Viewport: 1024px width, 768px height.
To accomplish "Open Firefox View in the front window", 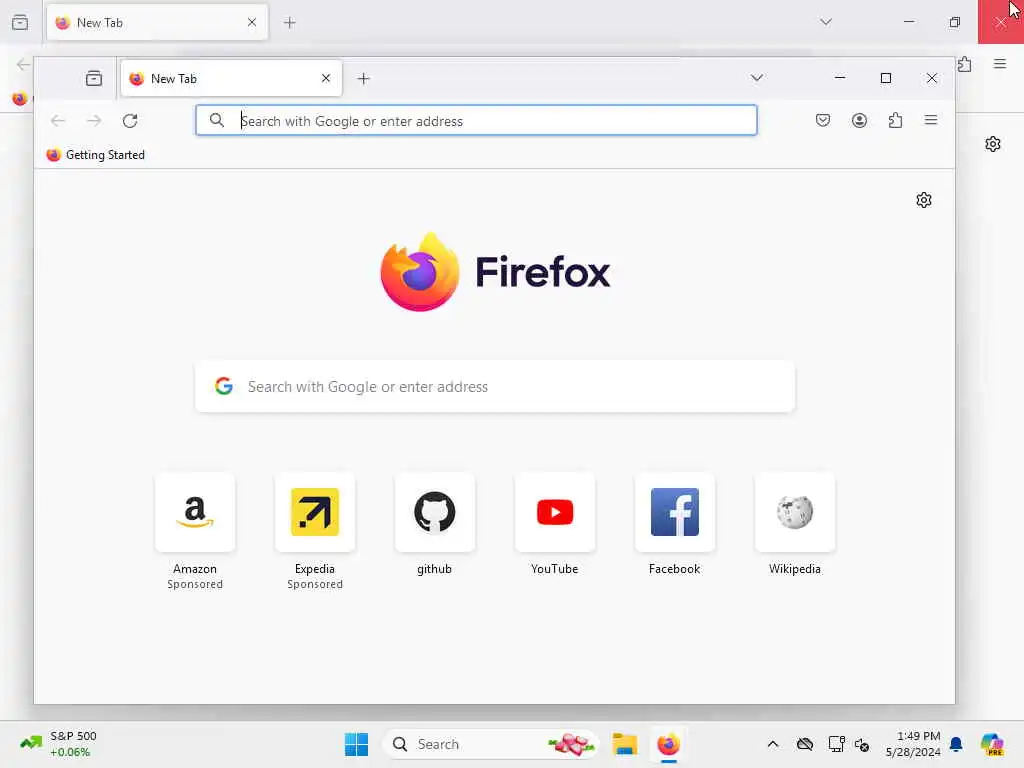I will (x=94, y=78).
